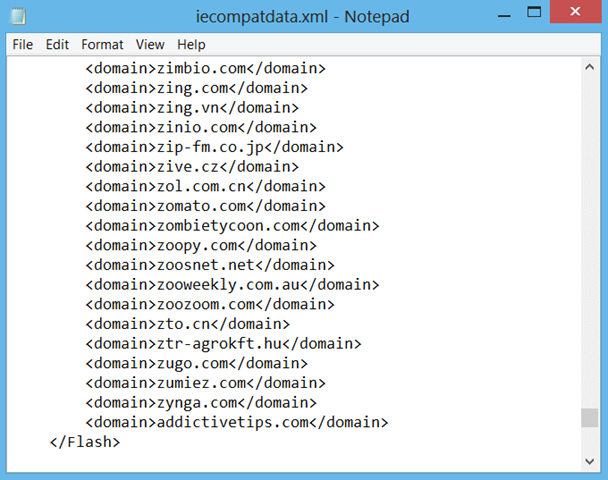Click the vertical scrollbar thumb
Image resolution: width=608 pixels, height=480 pixels.
pyautogui.click(x=590, y=418)
